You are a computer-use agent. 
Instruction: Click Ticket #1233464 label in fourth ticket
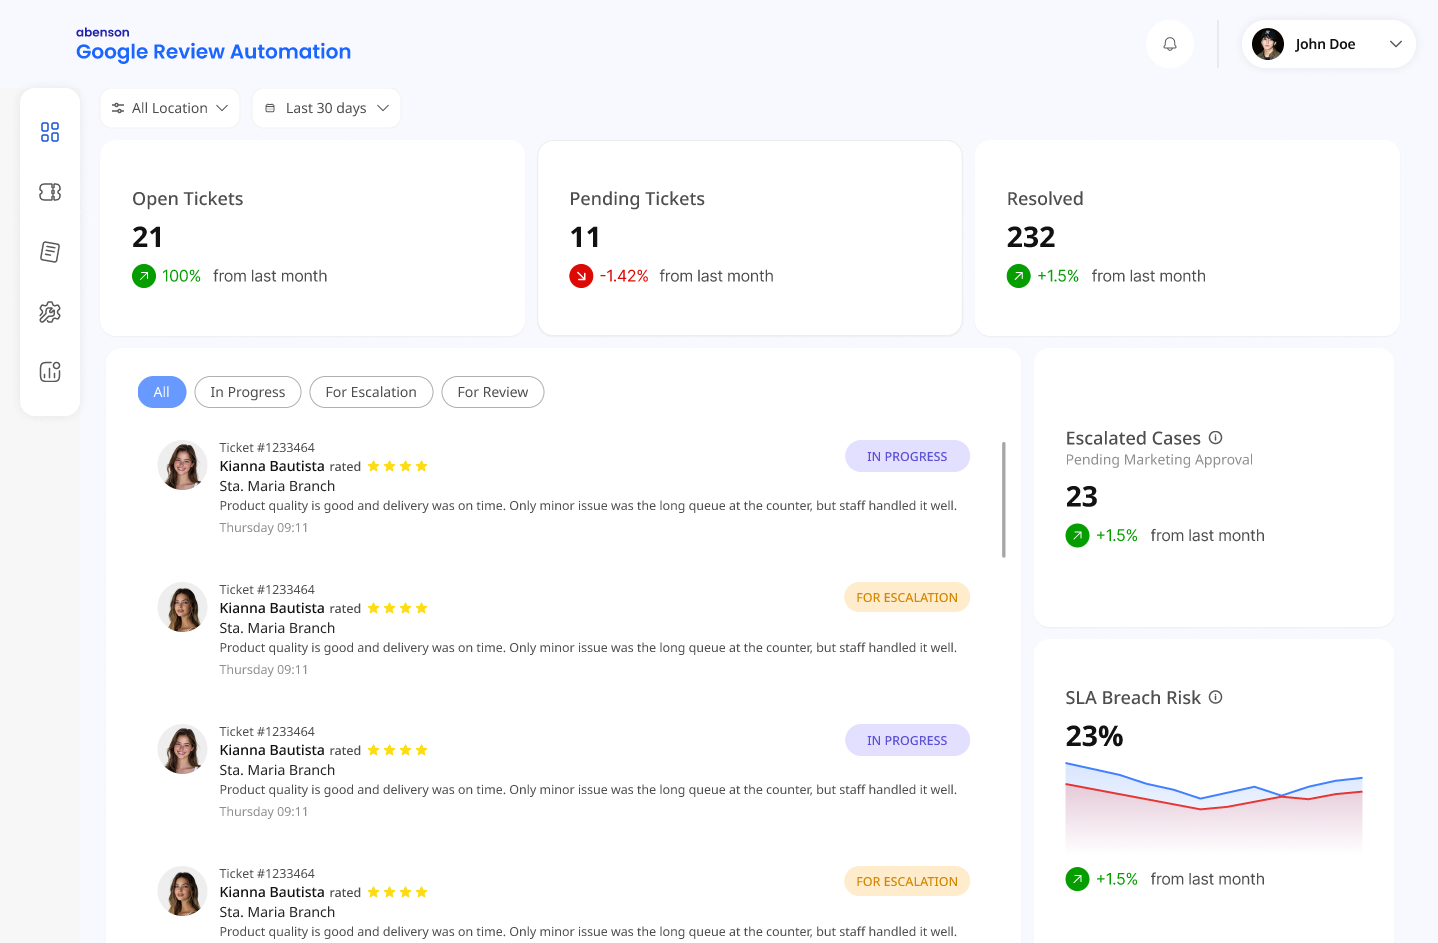(x=267, y=874)
